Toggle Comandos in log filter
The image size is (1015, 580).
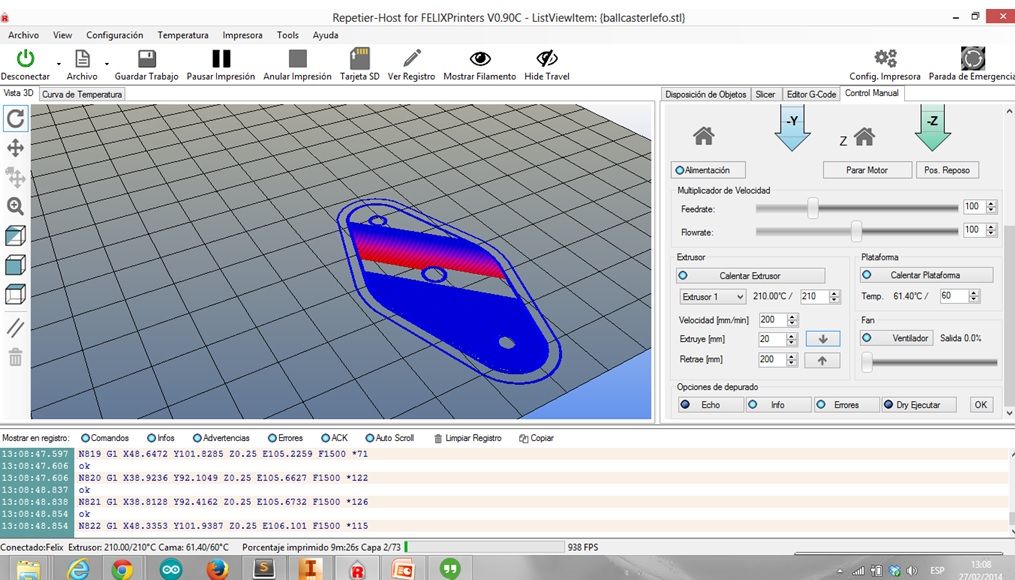click(x=105, y=438)
